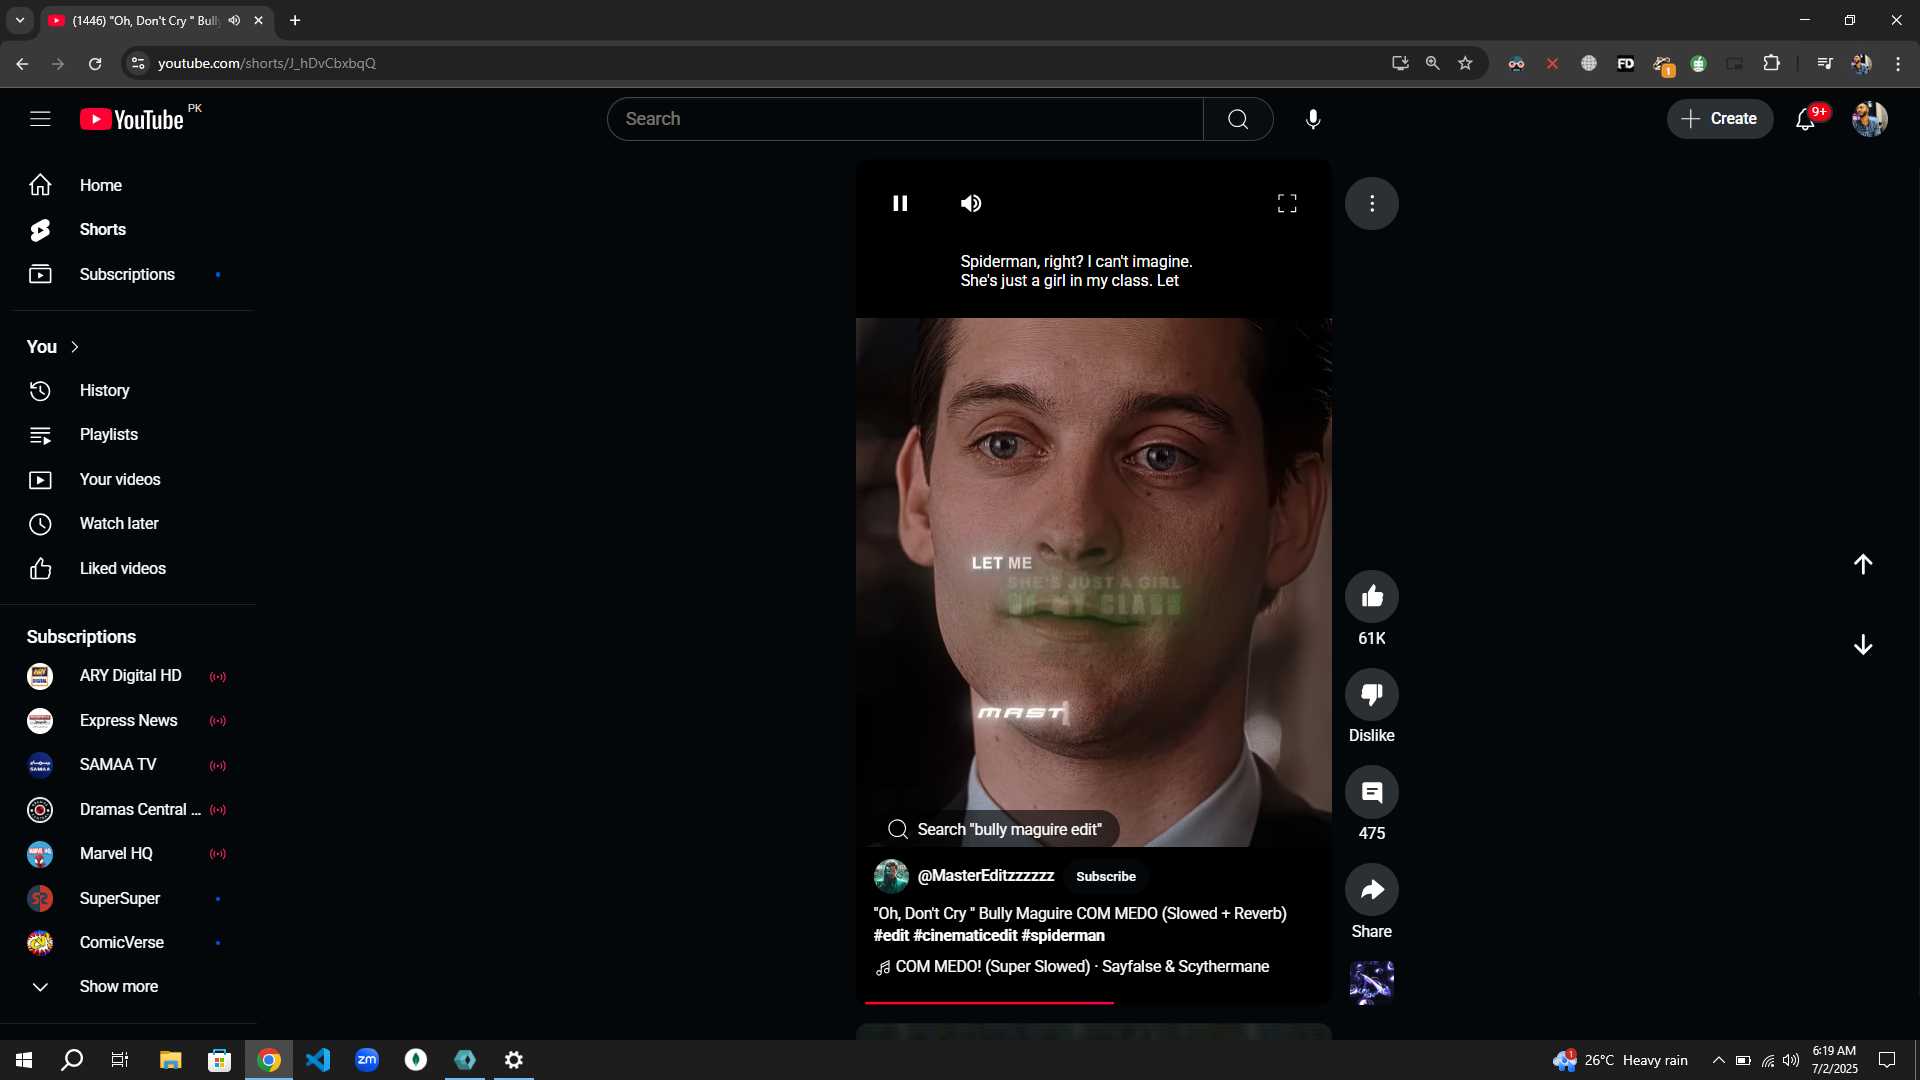1920x1080 pixels.
Task: Dislike this short video
Action: pos(1372,694)
